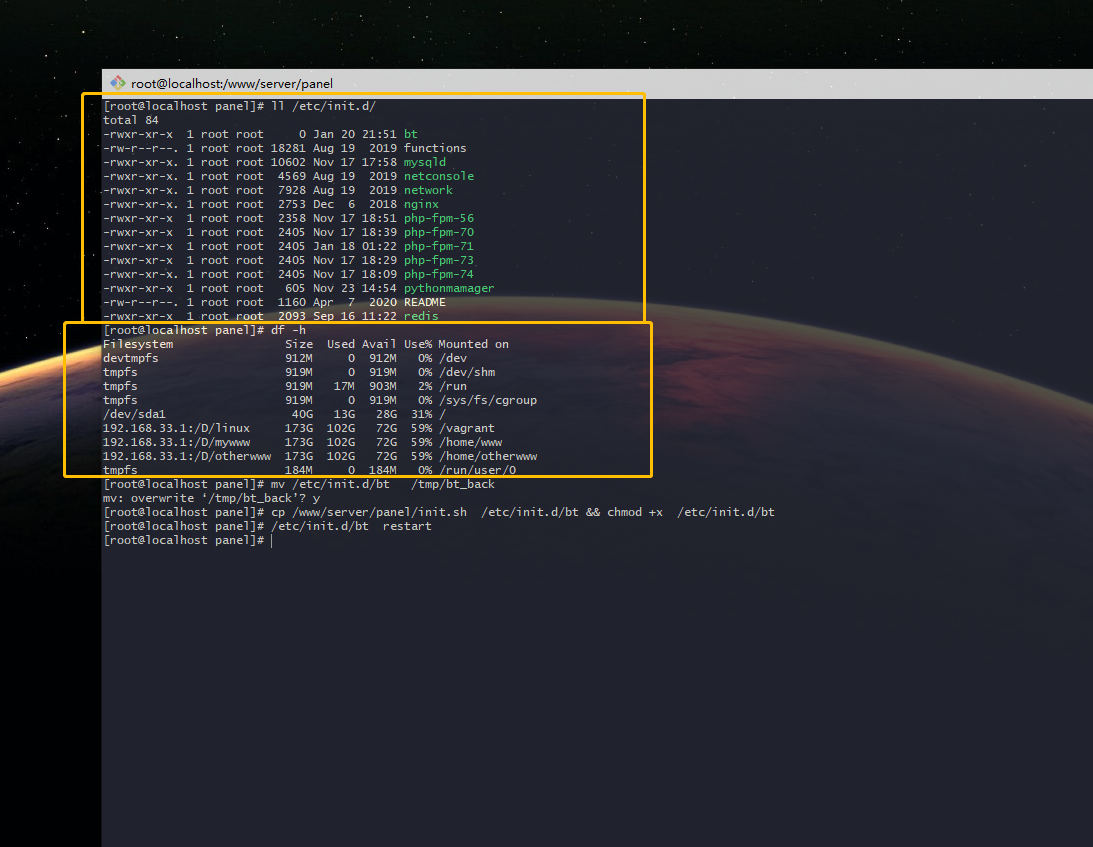Click the terminal app icon in title bar
Image resolution: width=1093 pixels, height=847 pixels.
118,83
